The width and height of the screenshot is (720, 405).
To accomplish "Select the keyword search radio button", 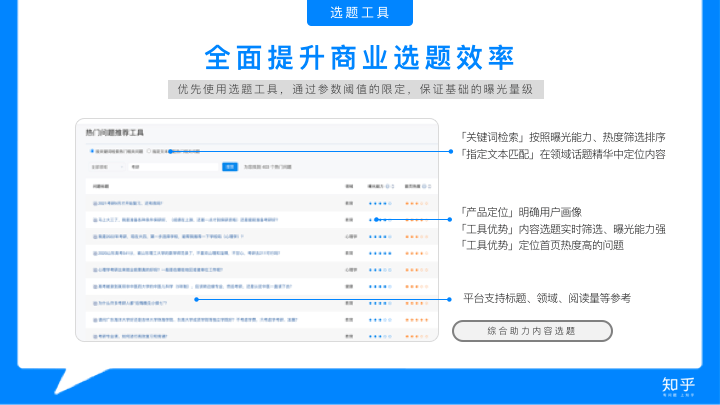I will coord(91,151).
